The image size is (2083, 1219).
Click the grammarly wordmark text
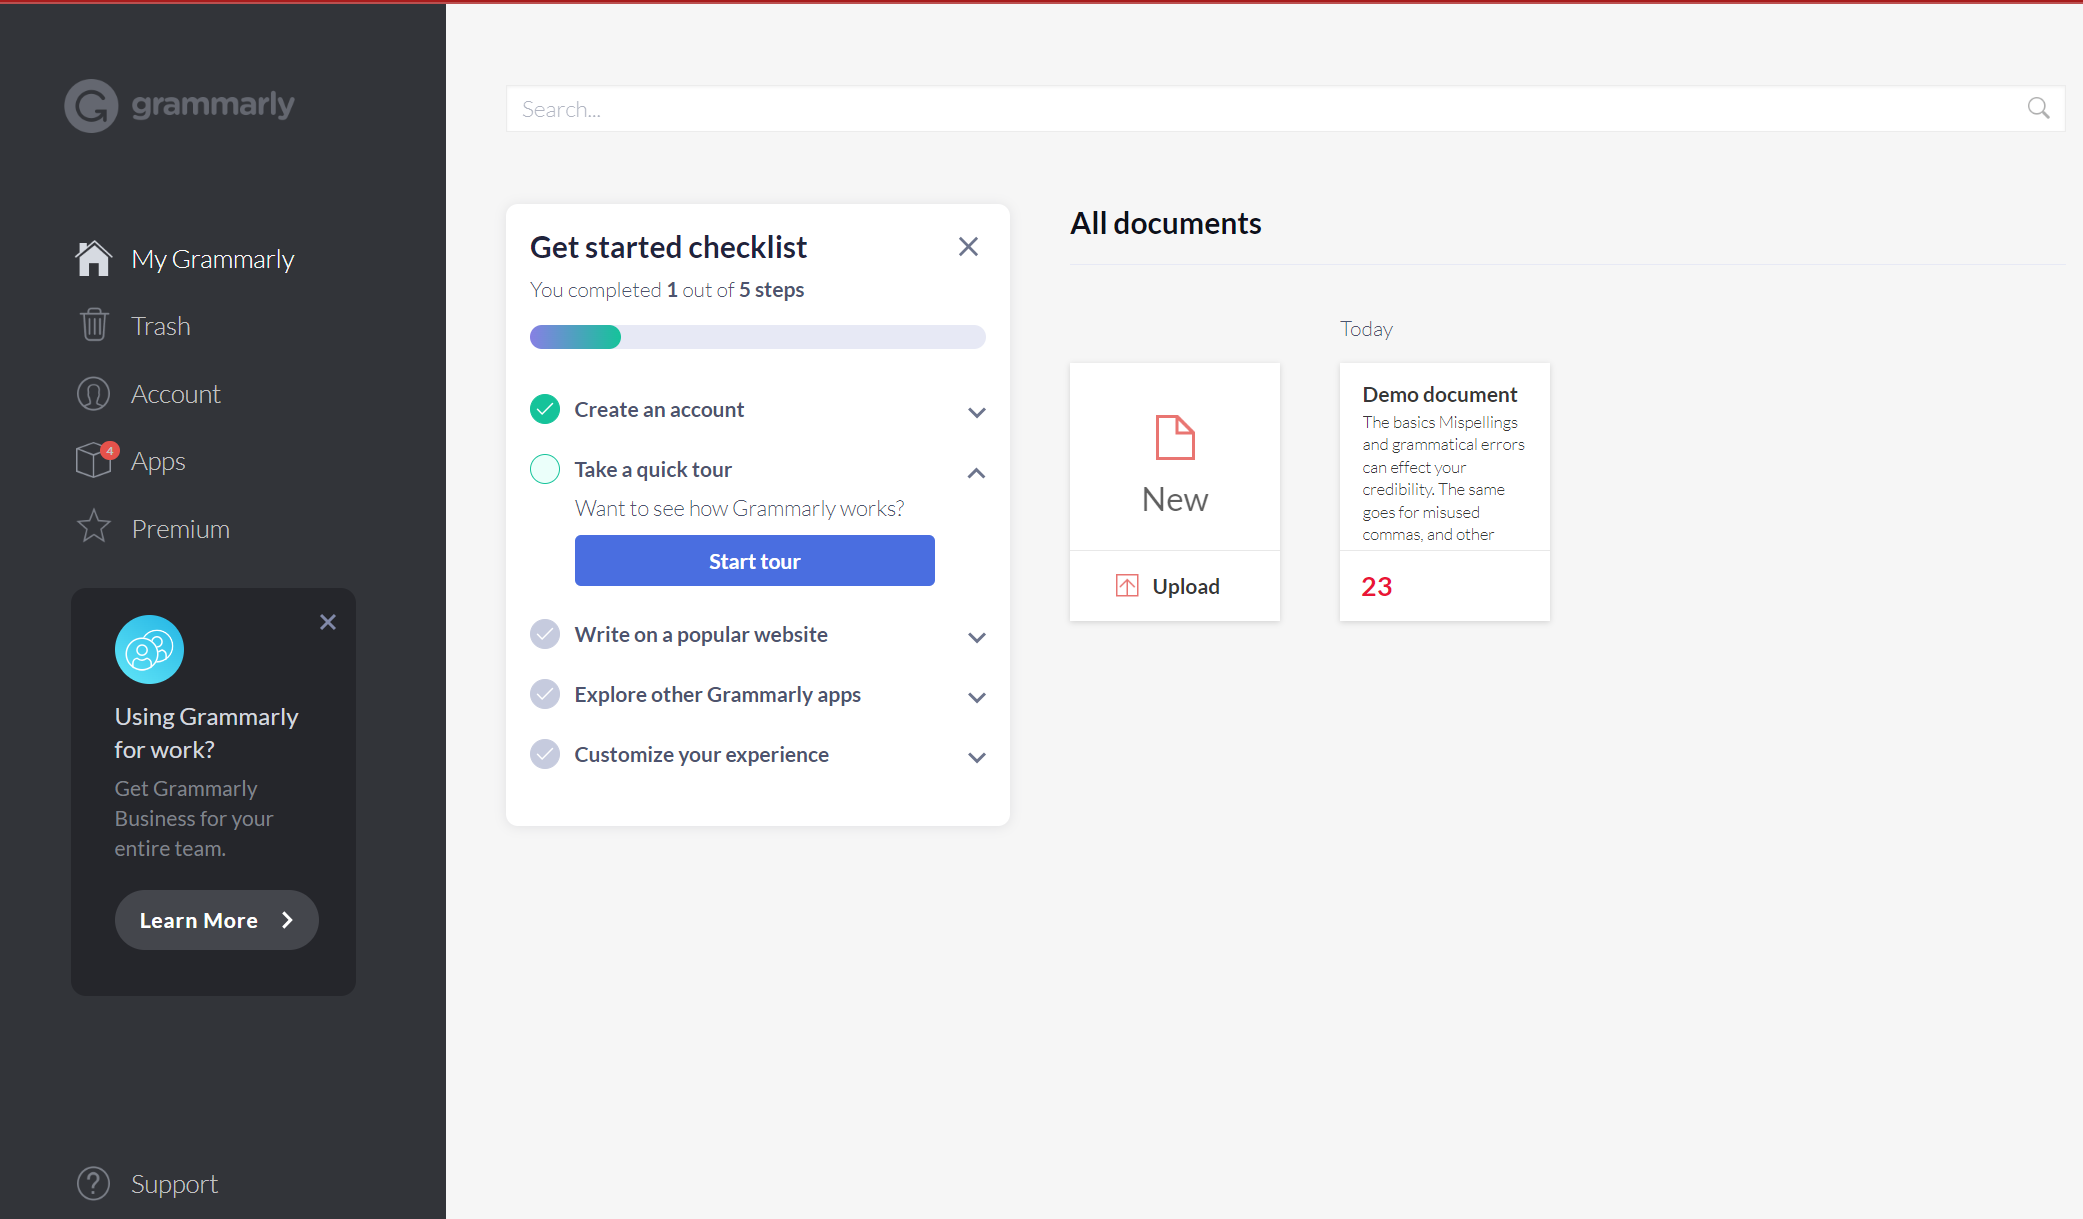(213, 105)
